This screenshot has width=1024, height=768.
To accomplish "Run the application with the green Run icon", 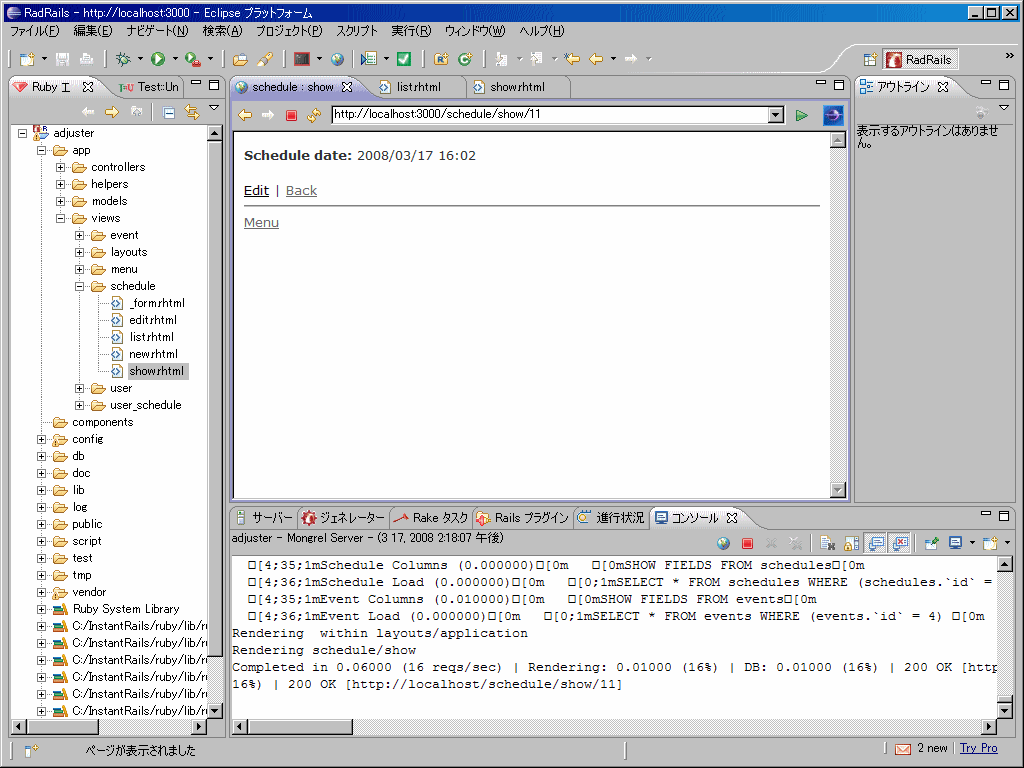I will tap(158, 58).
